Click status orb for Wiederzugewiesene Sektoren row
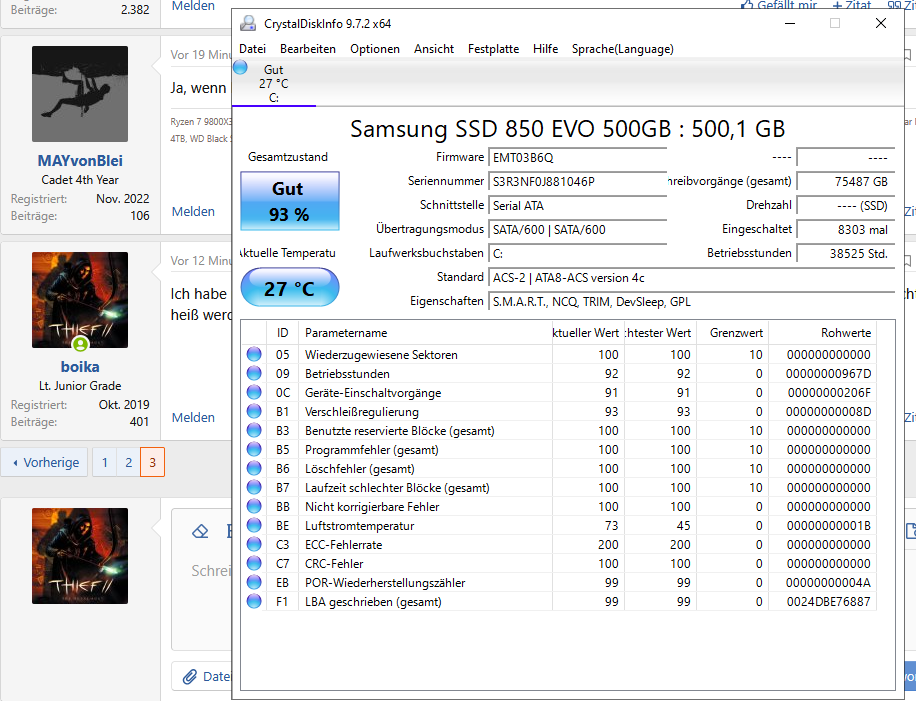The image size is (916, 701). click(x=254, y=355)
